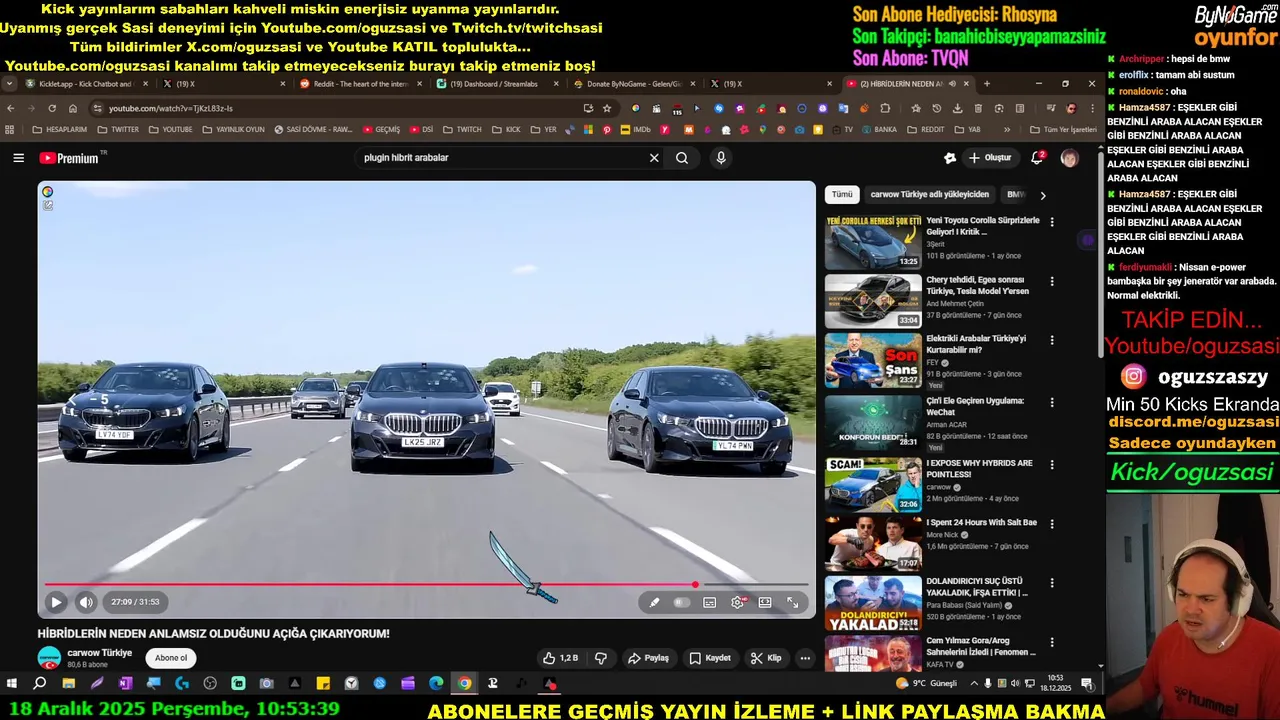
Task: Open the Klip clip button
Action: (766, 658)
